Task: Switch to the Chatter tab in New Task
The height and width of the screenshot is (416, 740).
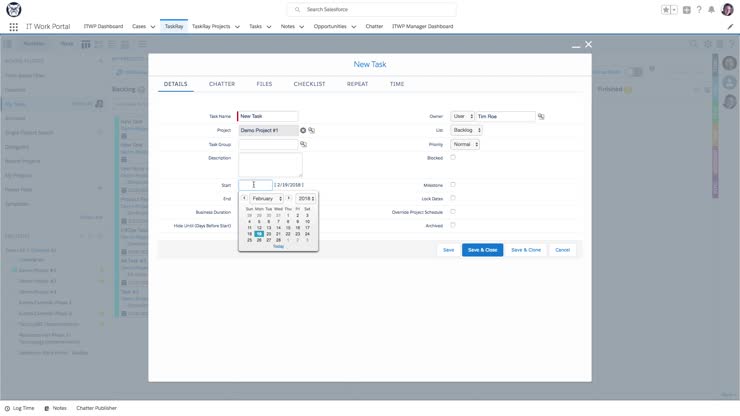Action: coord(222,84)
